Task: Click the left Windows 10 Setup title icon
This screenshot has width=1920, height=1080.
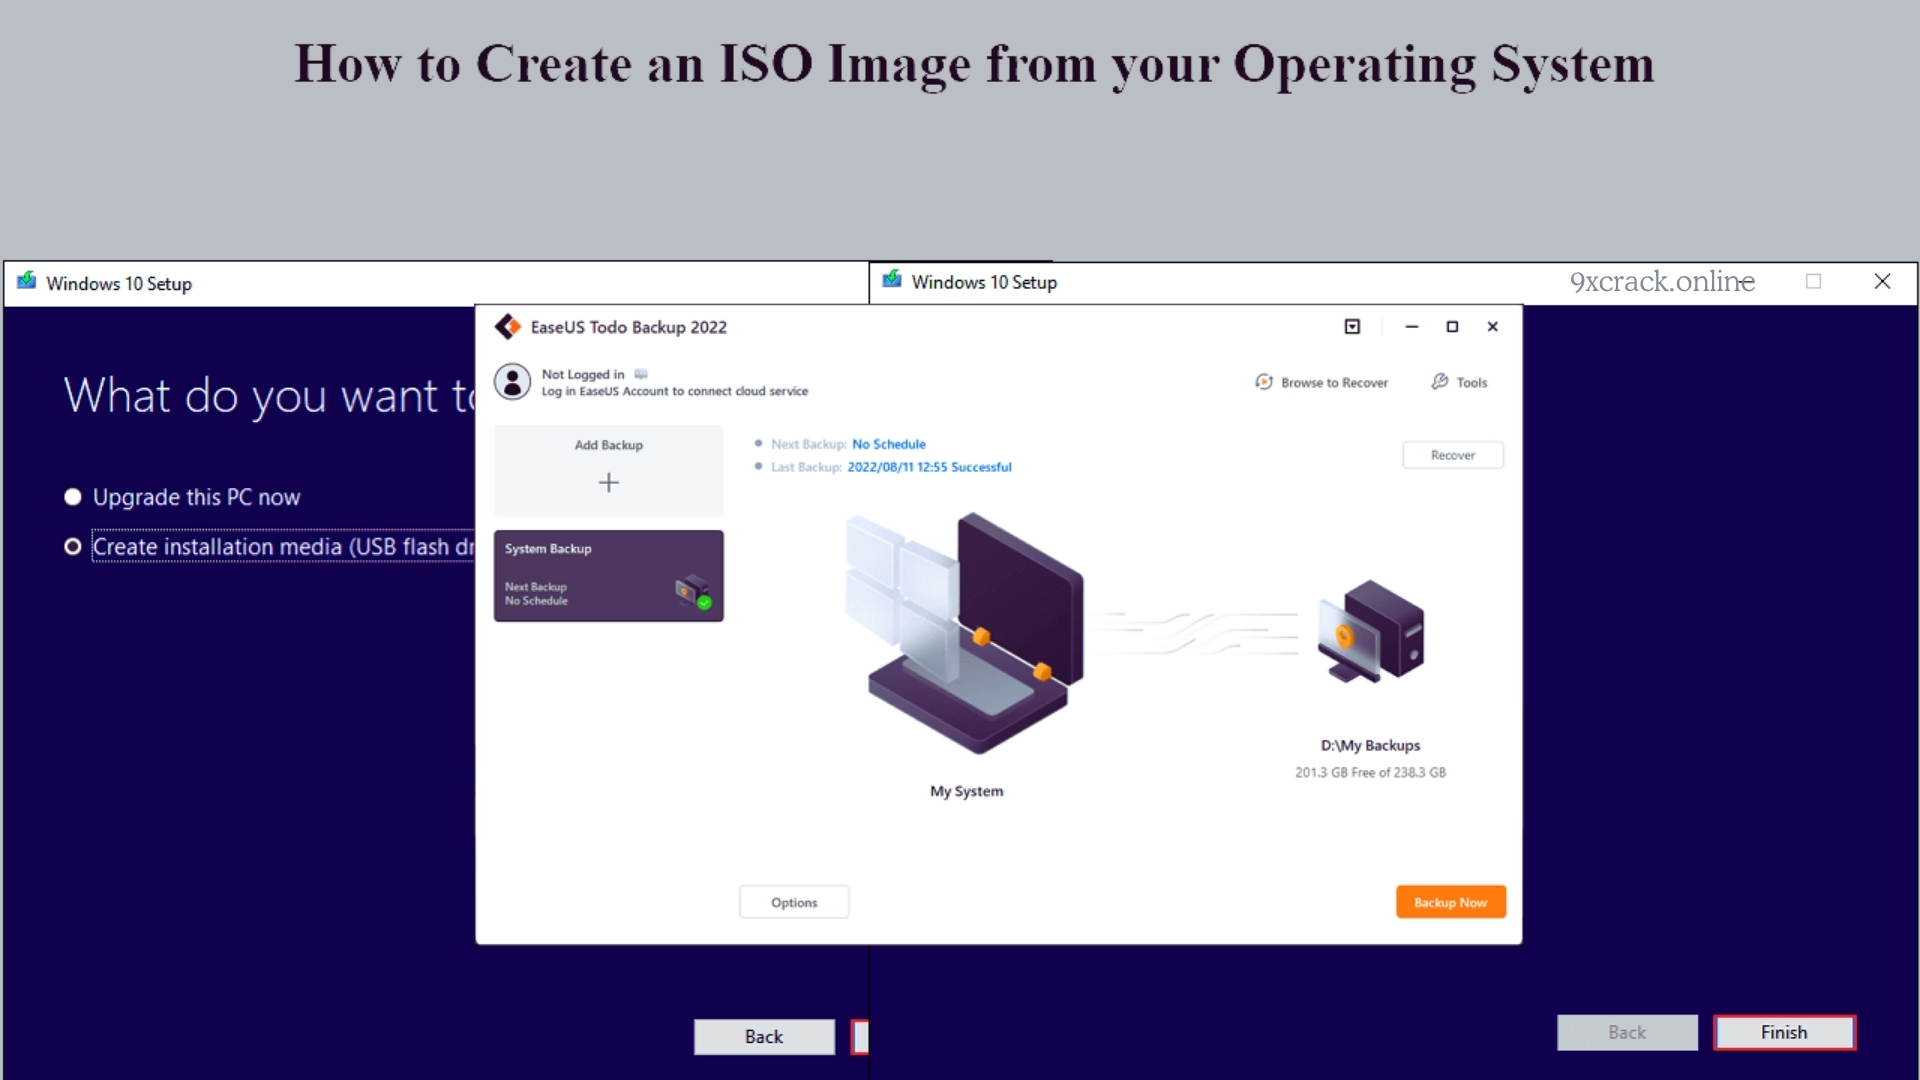Action: [27, 281]
